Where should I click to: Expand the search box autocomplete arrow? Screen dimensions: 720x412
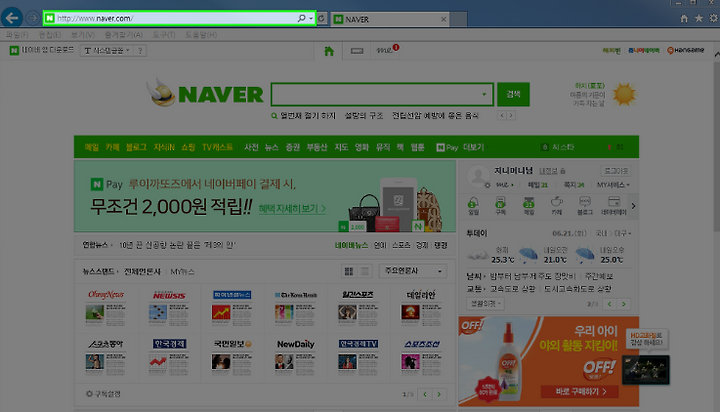[x=484, y=95]
